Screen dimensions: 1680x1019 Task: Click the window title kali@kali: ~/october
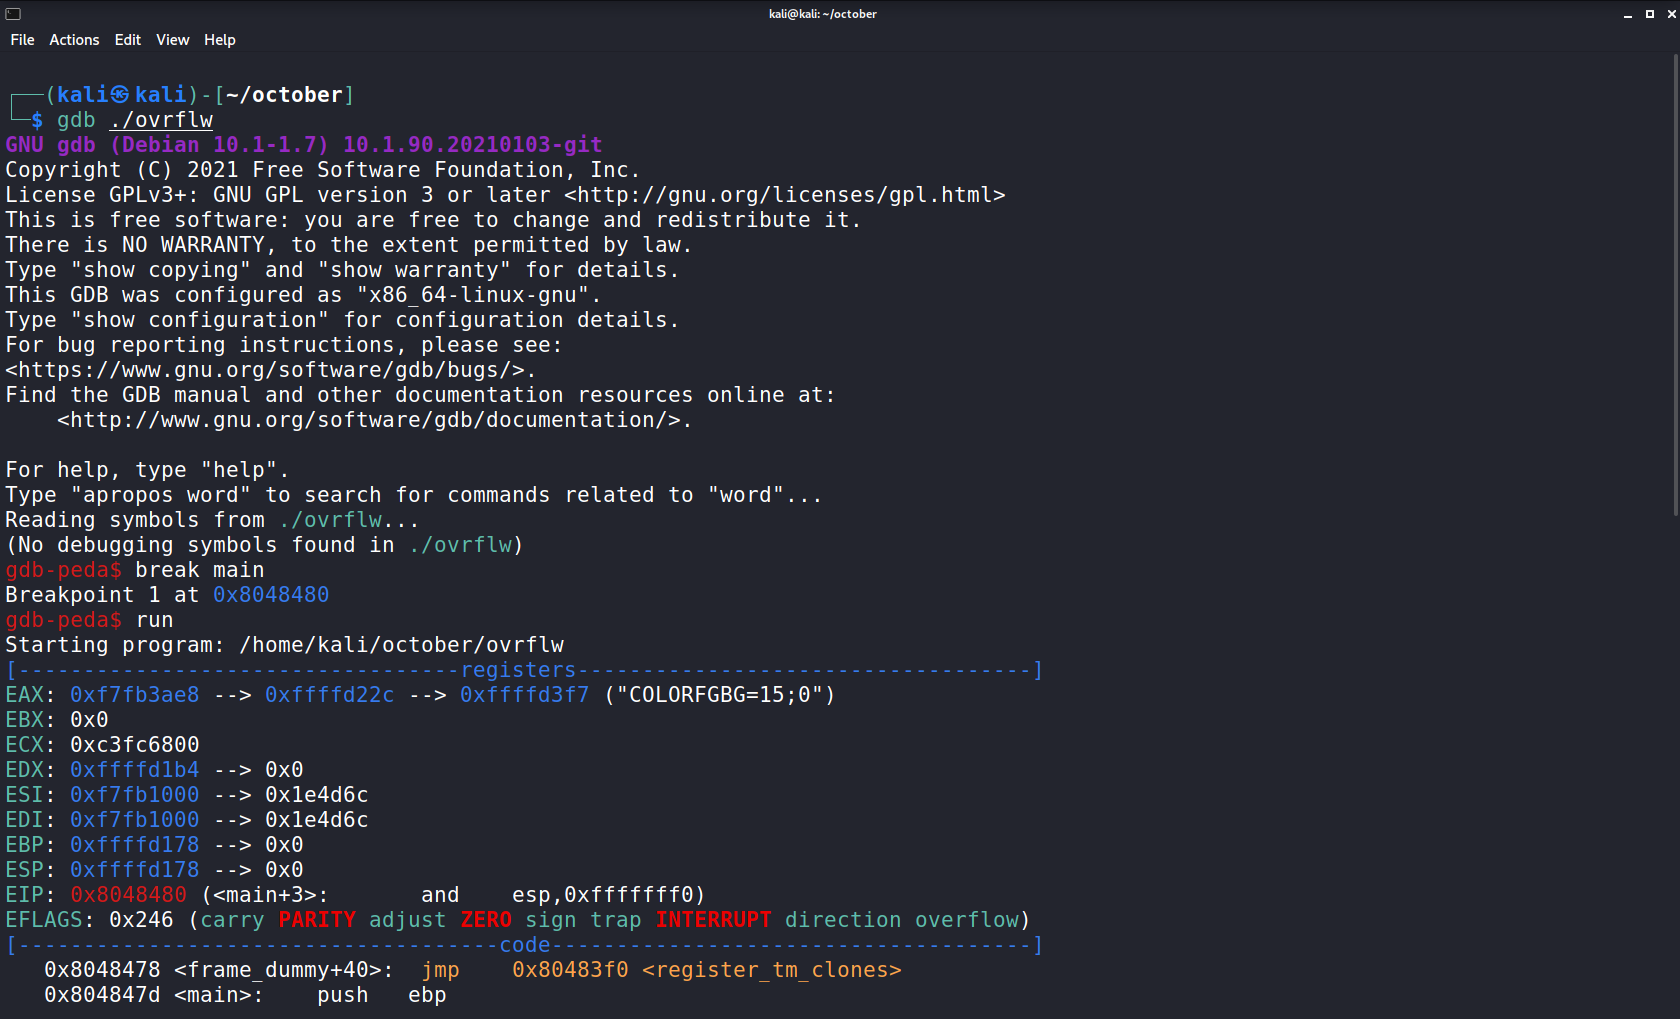tap(823, 14)
